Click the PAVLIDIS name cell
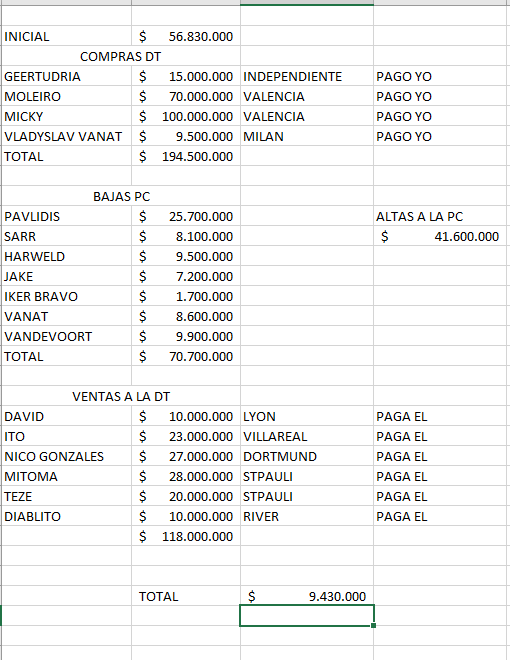The width and height of the screenshot is (510, 660). click(66, 216)
